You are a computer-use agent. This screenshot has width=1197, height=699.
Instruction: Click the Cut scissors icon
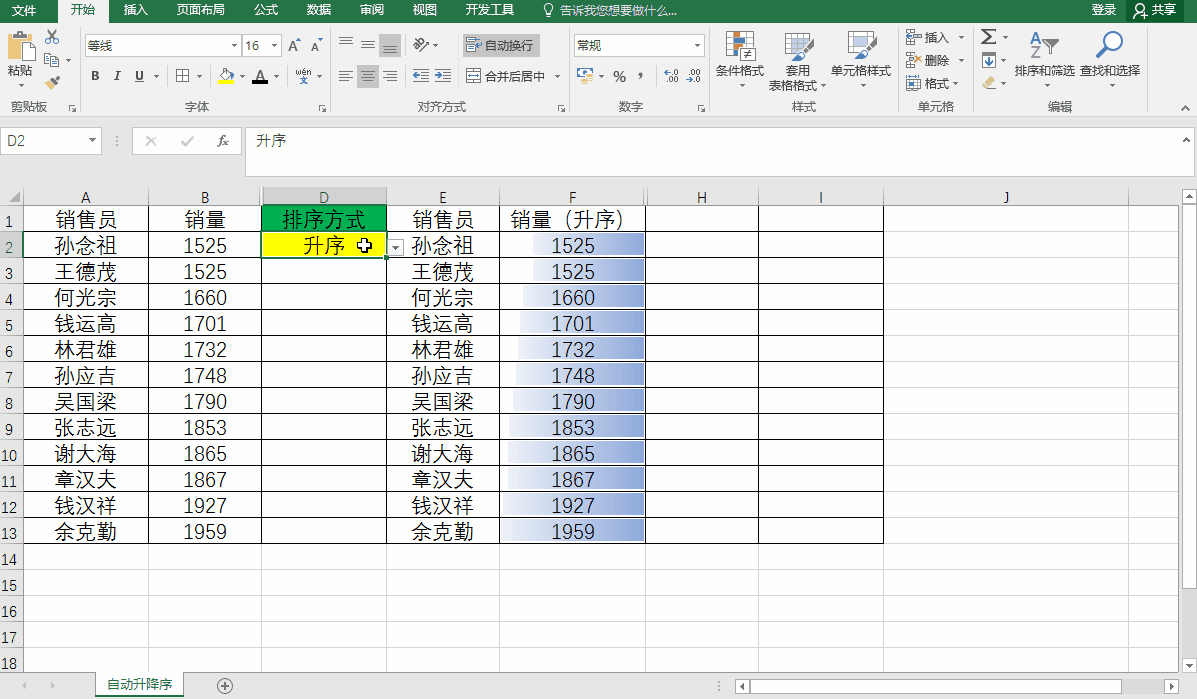click(52, 37)
